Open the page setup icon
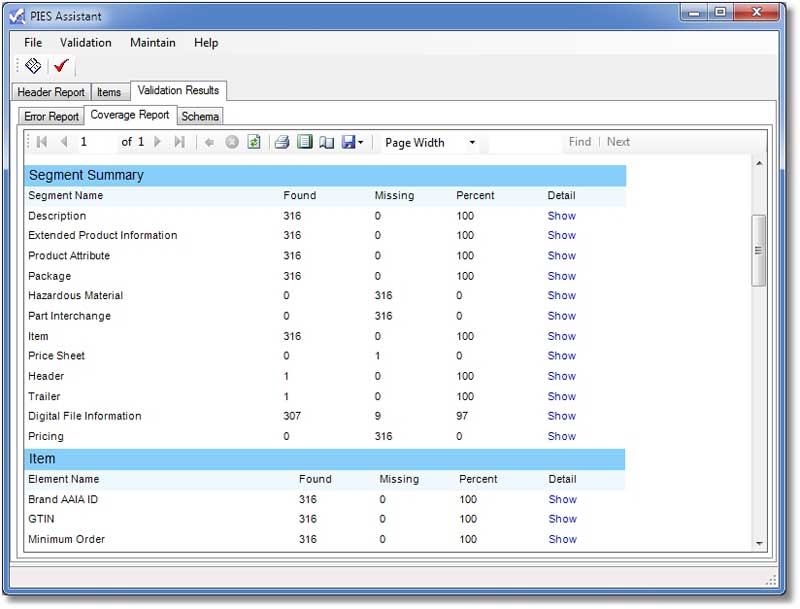 click(x=326, y=142)
